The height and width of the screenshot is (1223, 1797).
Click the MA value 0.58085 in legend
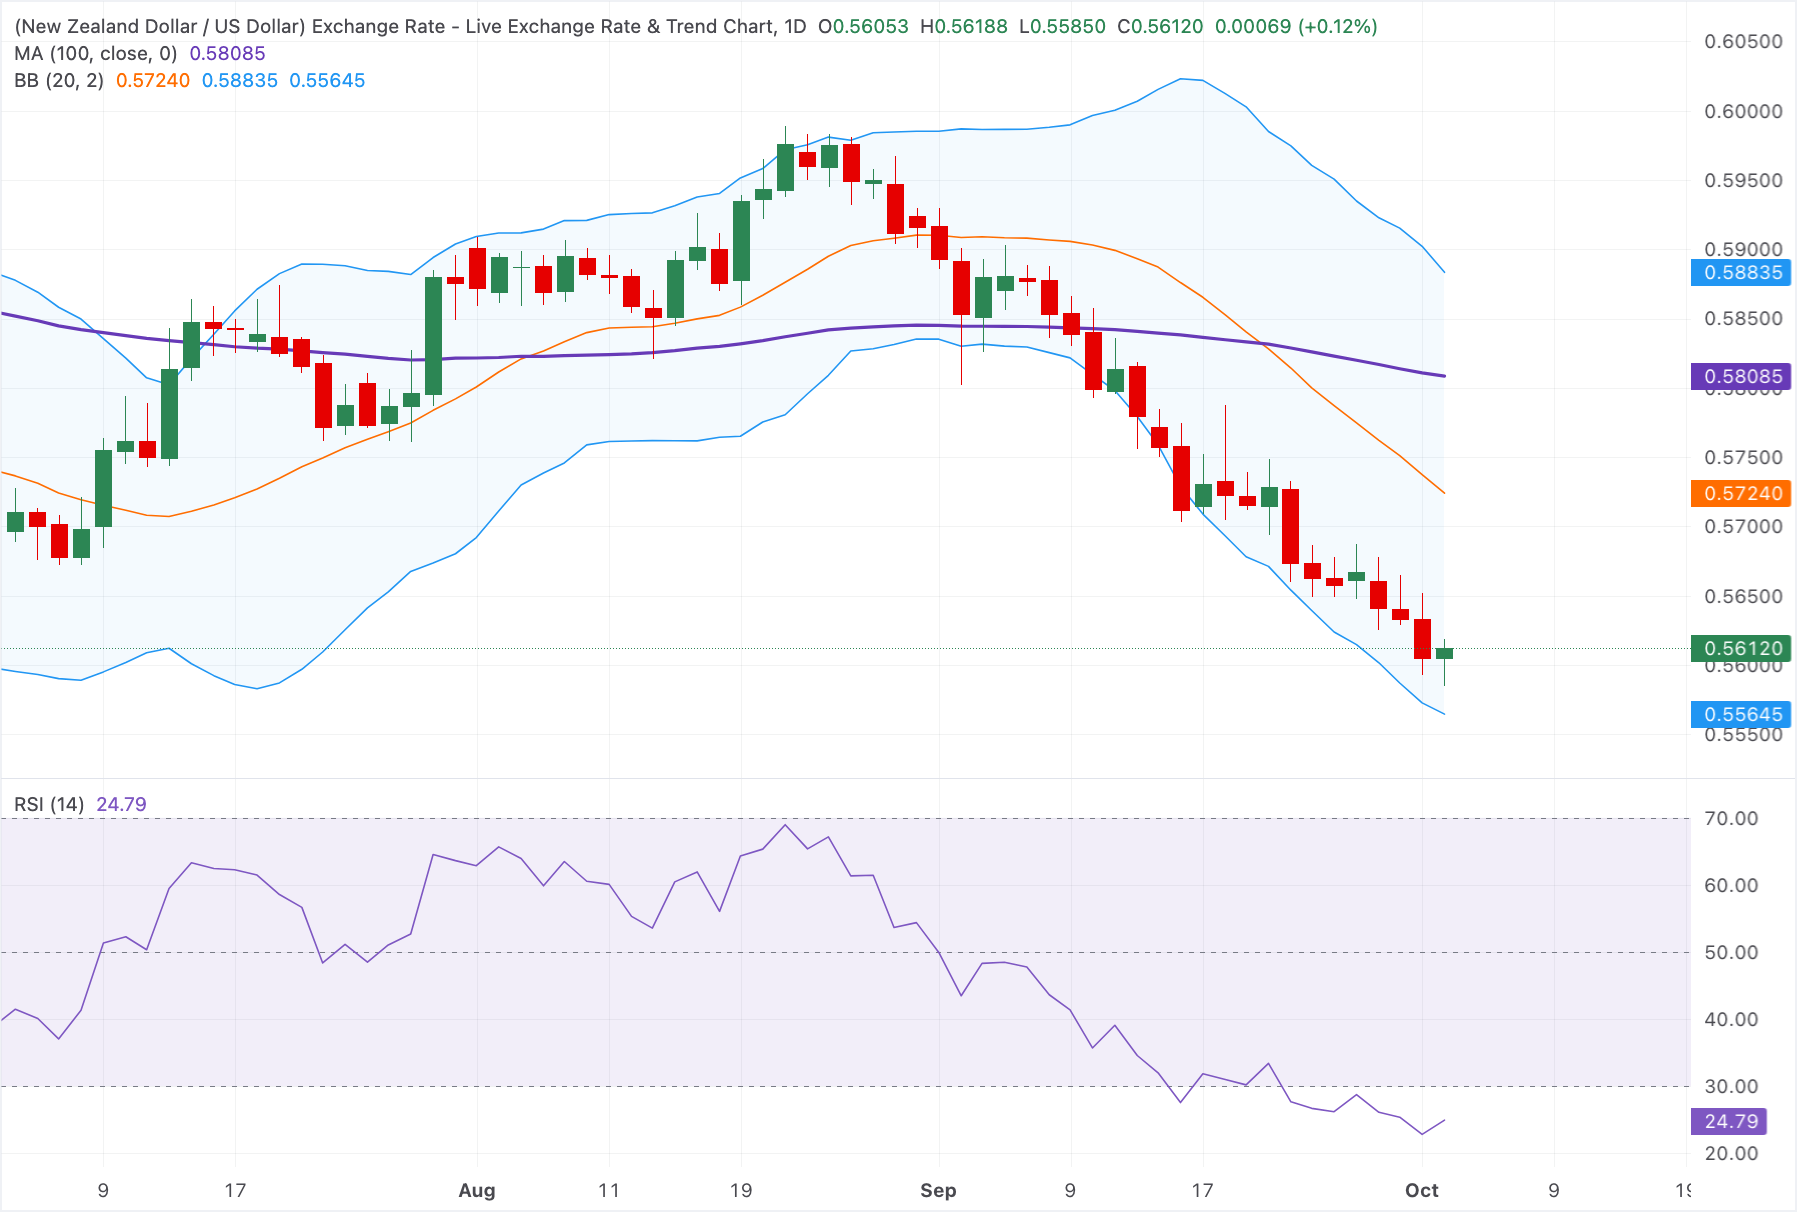[227, 53]
